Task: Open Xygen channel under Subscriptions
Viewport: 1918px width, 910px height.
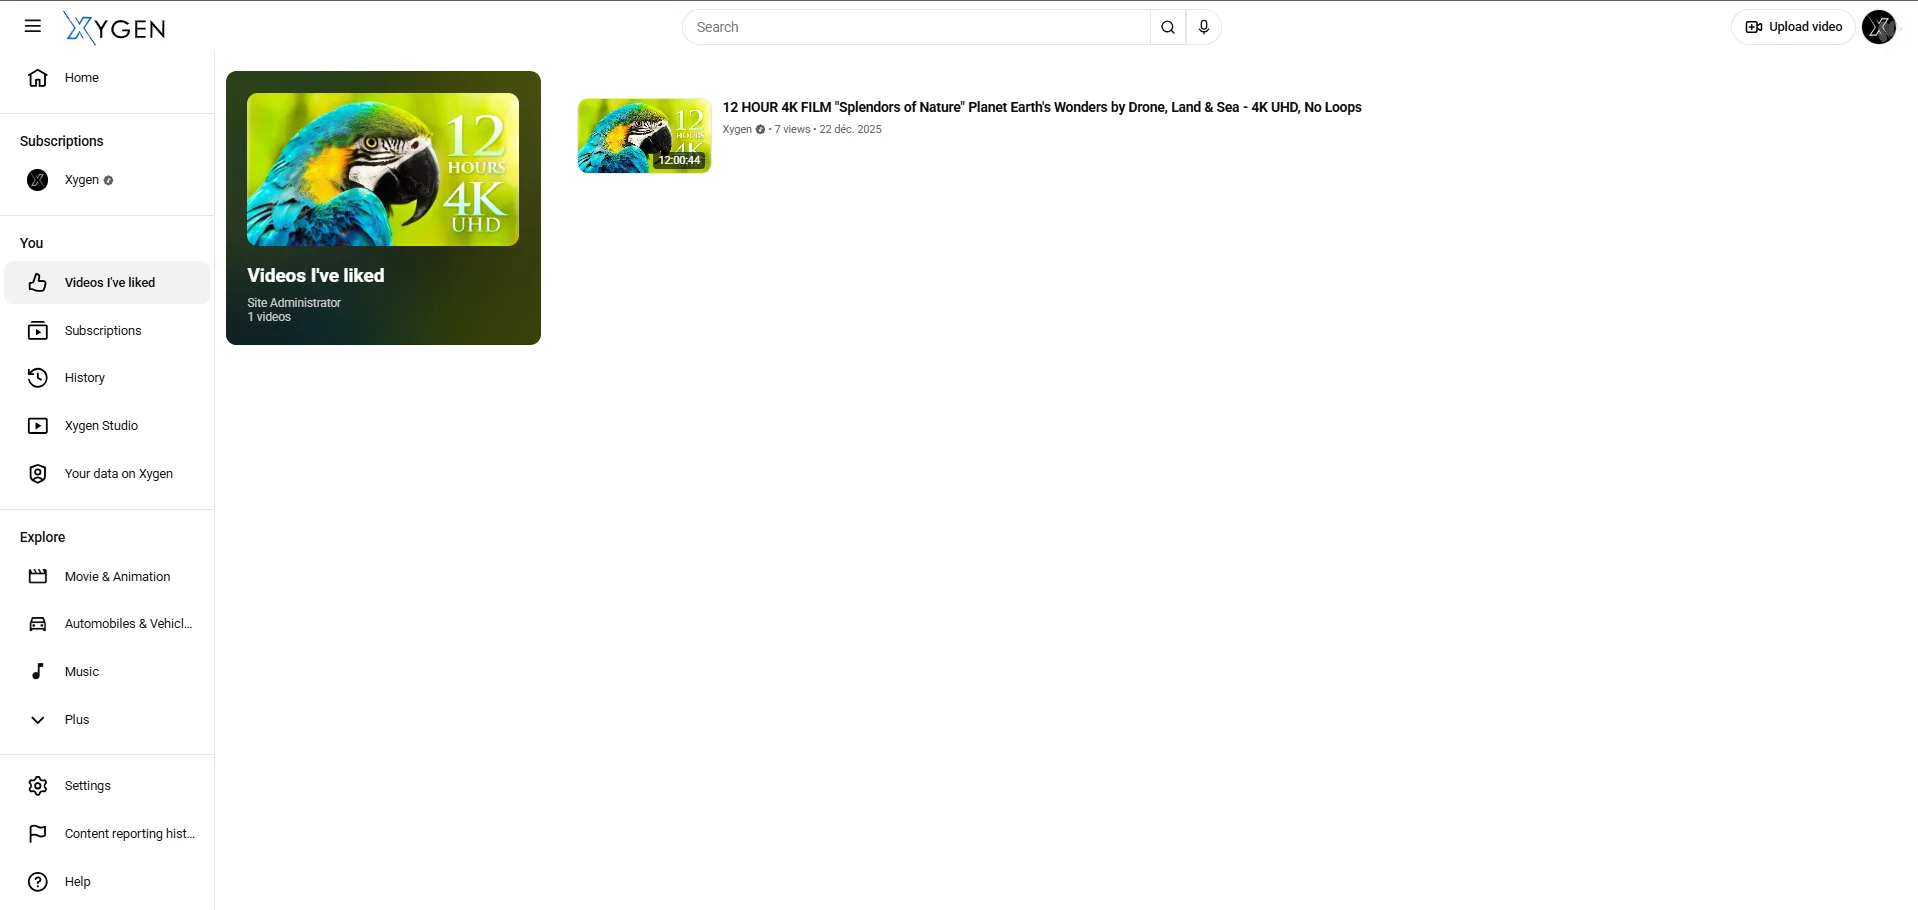Action: tap(81, 180)
